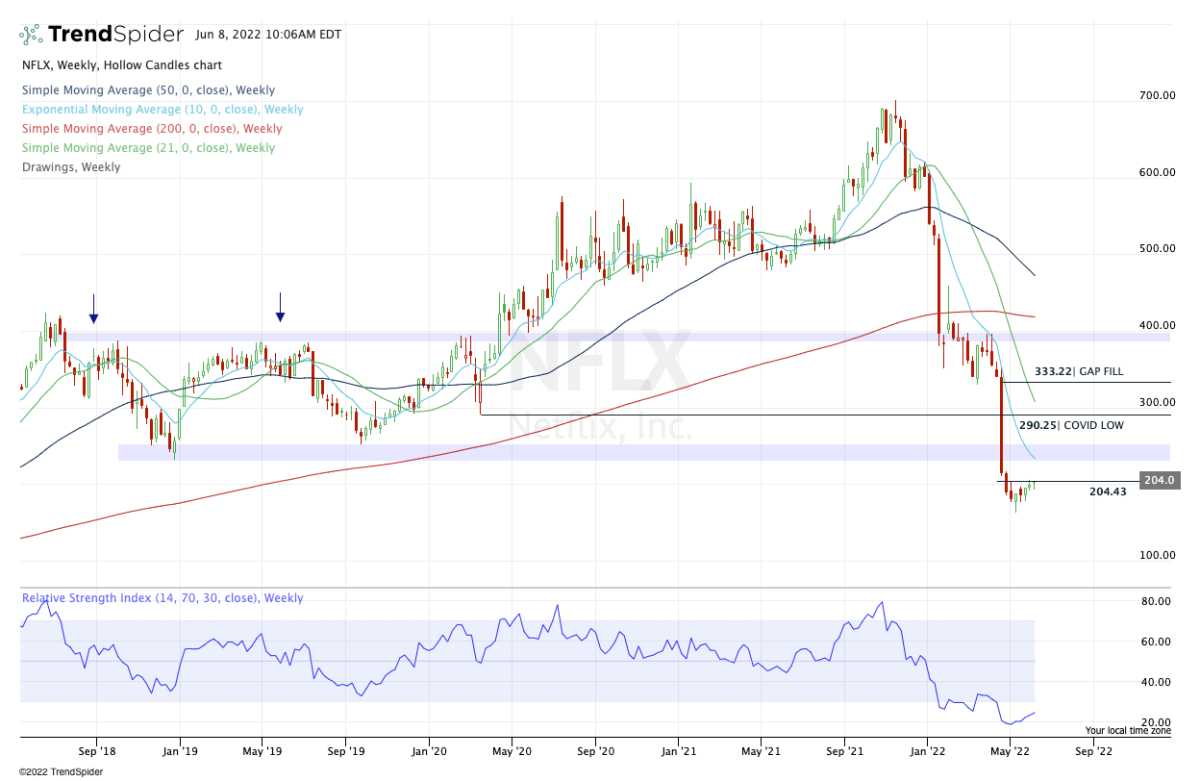Open the Relative Strength Index indicator label
Image resolution: width=1200 pixels, height=781 pixels.
pos(161,598)
